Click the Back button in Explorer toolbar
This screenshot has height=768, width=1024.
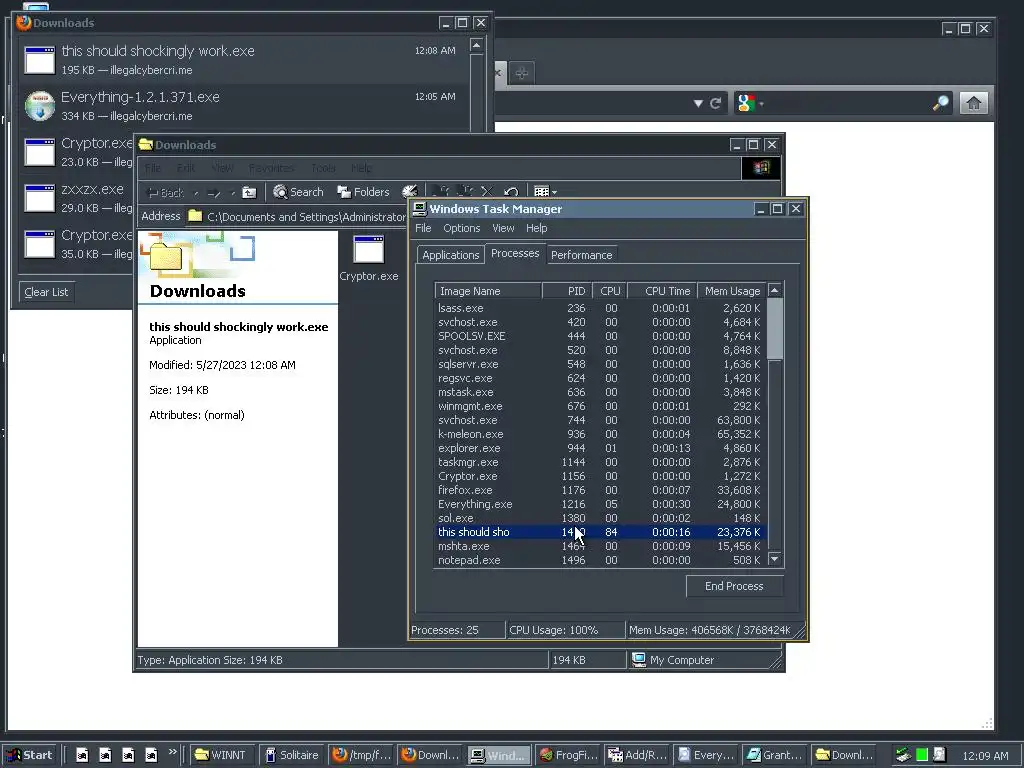pos(167,193)
